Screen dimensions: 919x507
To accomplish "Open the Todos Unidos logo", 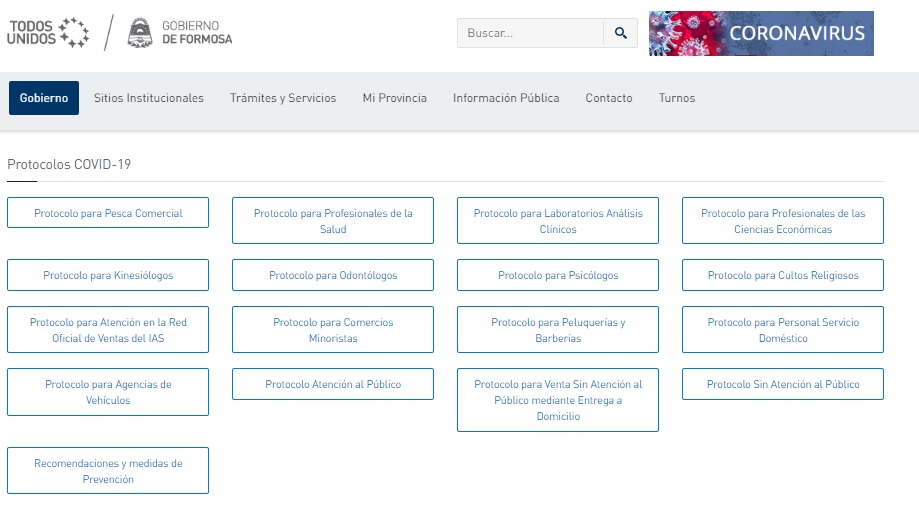I will [x=48, y=32].
